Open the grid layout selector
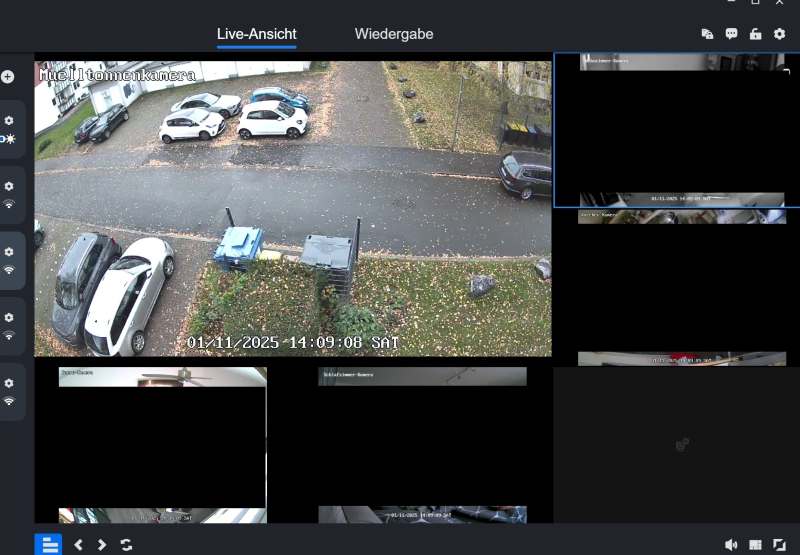800x555 pixels. click(755, 545)
